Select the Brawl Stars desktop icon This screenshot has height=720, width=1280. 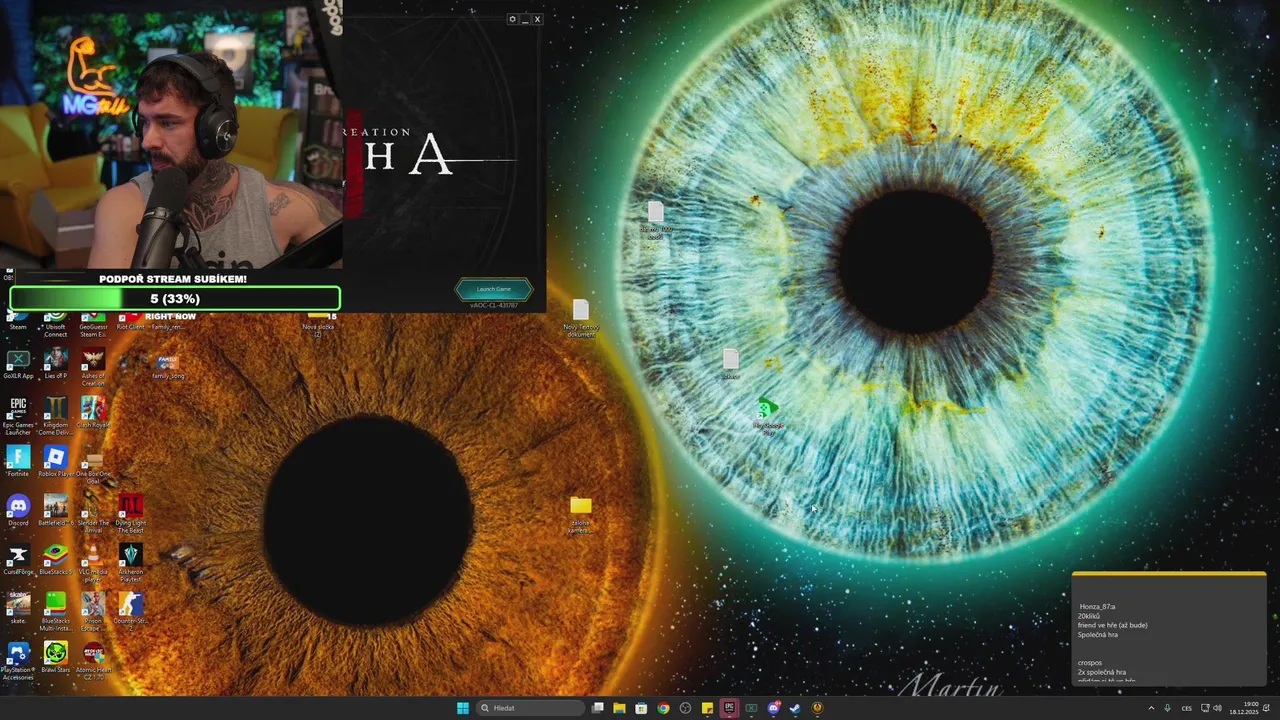pos(55,658)
